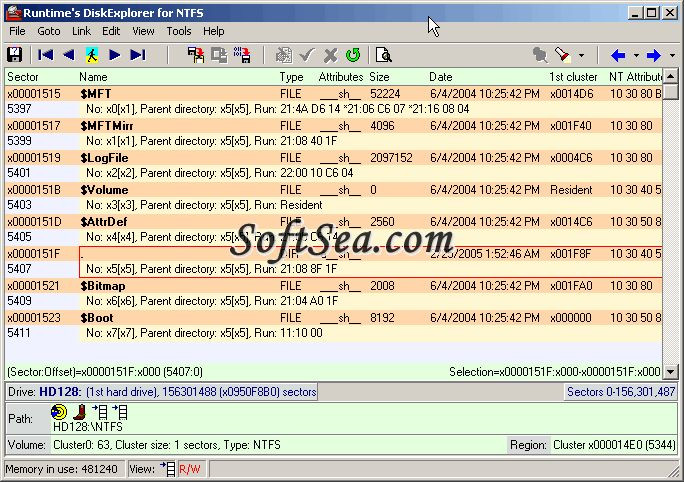Click the HD128:\NTFS path text
Image resolution: width=684 pixels, height=482 pixels.
(x=88, y=426)
